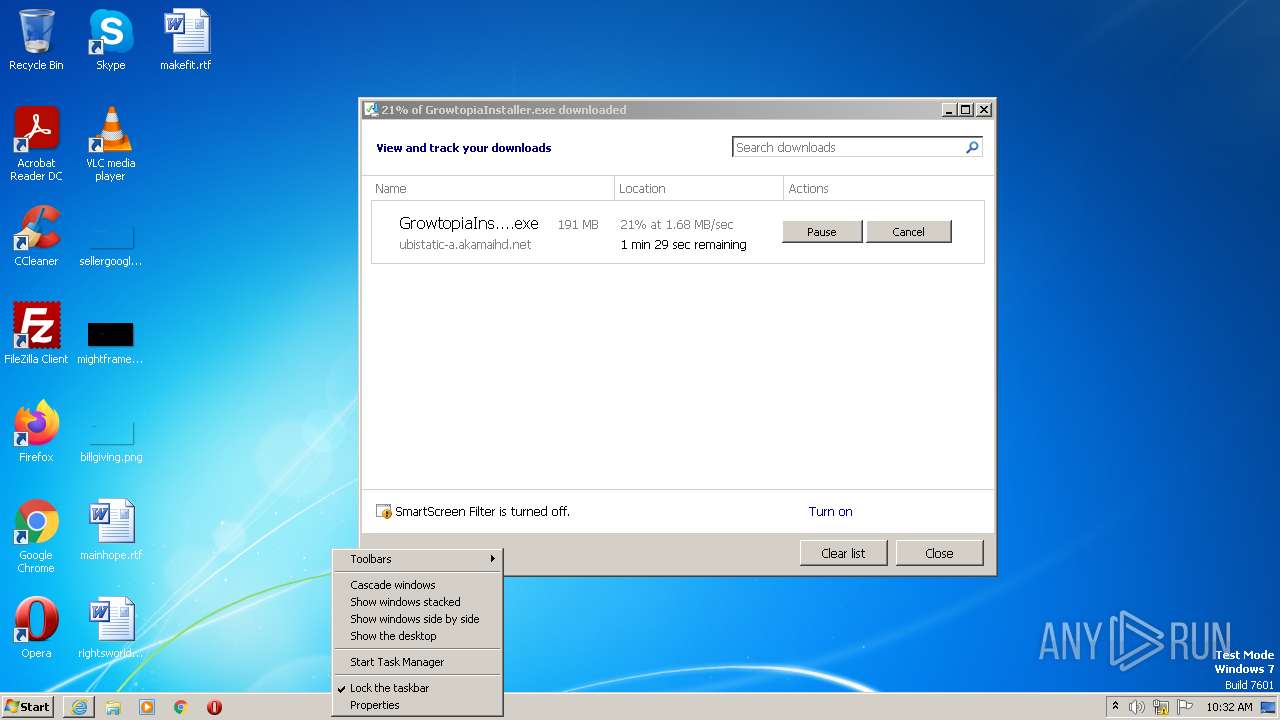Open taskbar Properties menu item
1280x720 pixels.
[417, 705]
